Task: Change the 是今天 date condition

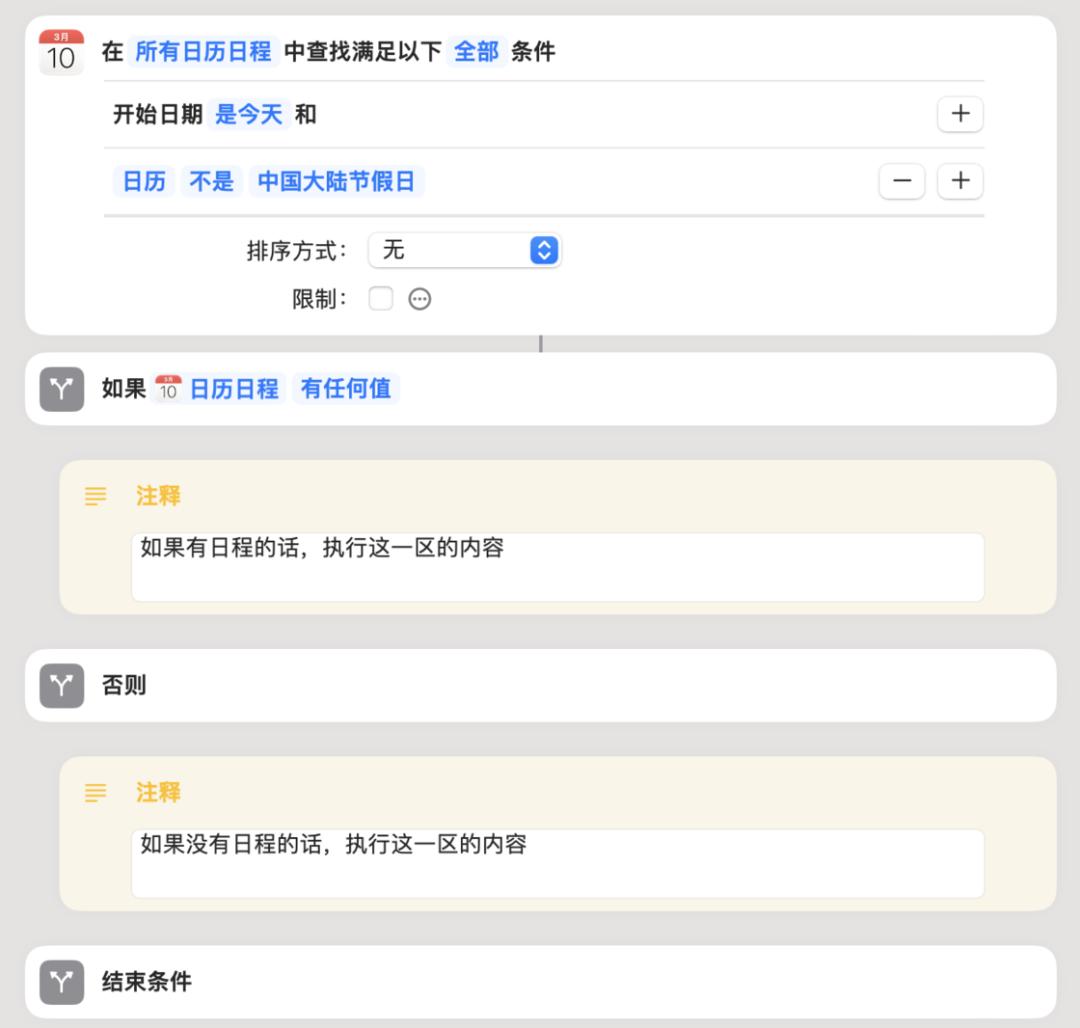Action: pyautogui.click(x=249, y=115)
